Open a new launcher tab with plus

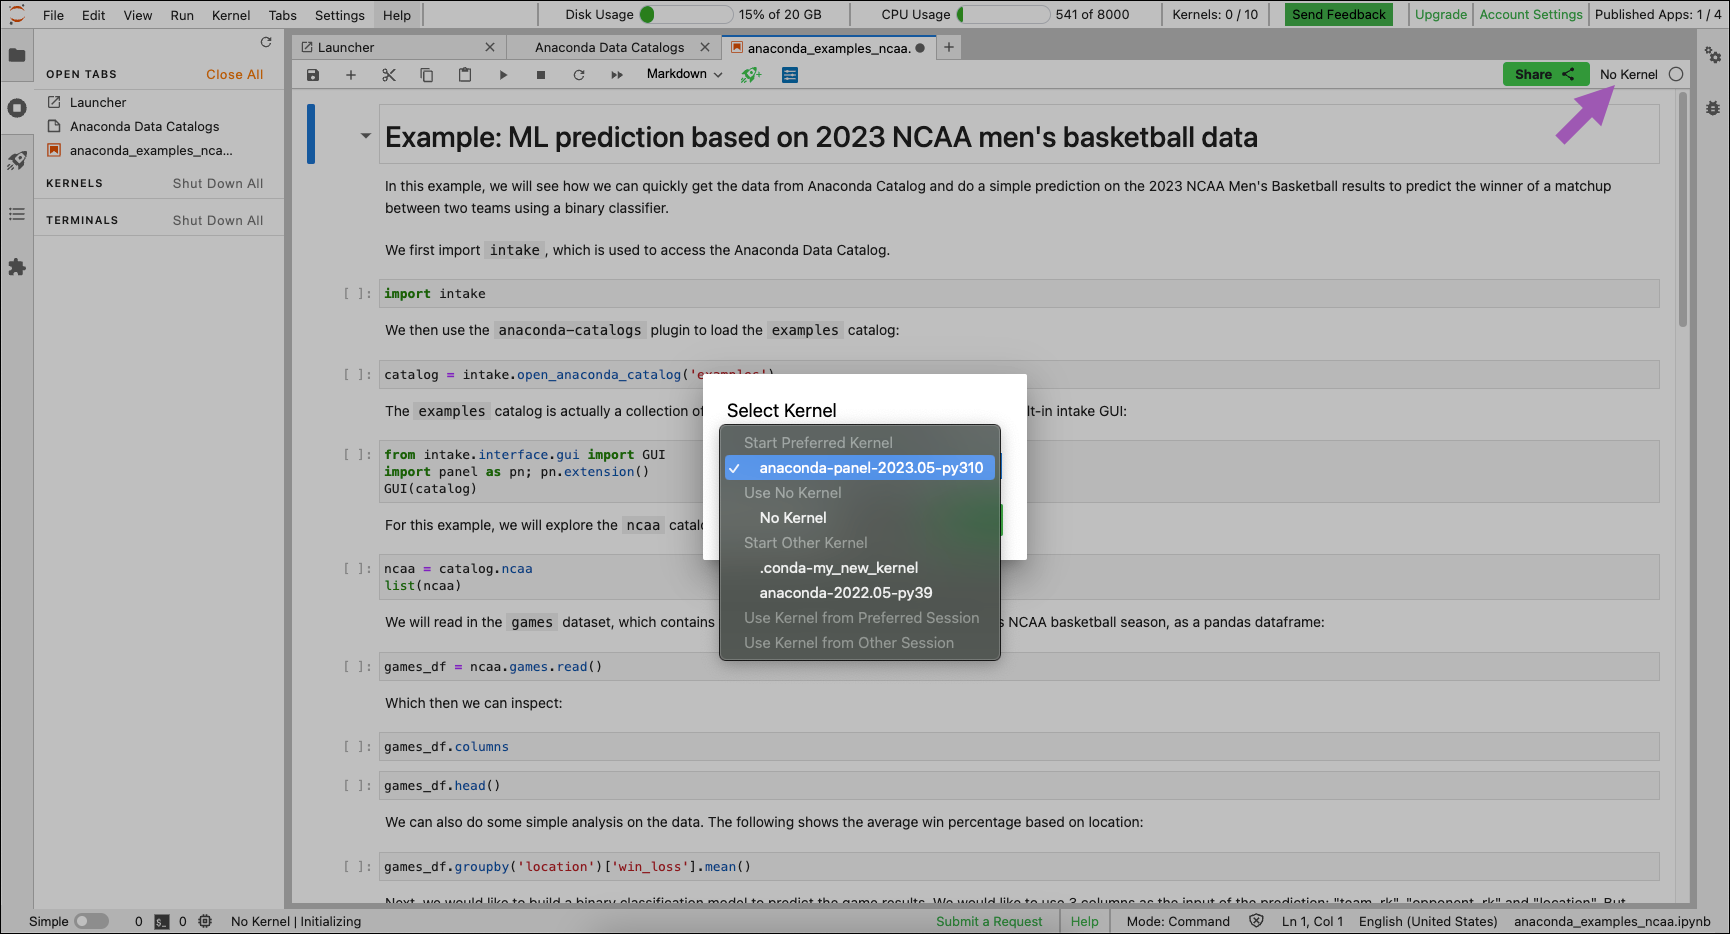(x=949, y=47)
